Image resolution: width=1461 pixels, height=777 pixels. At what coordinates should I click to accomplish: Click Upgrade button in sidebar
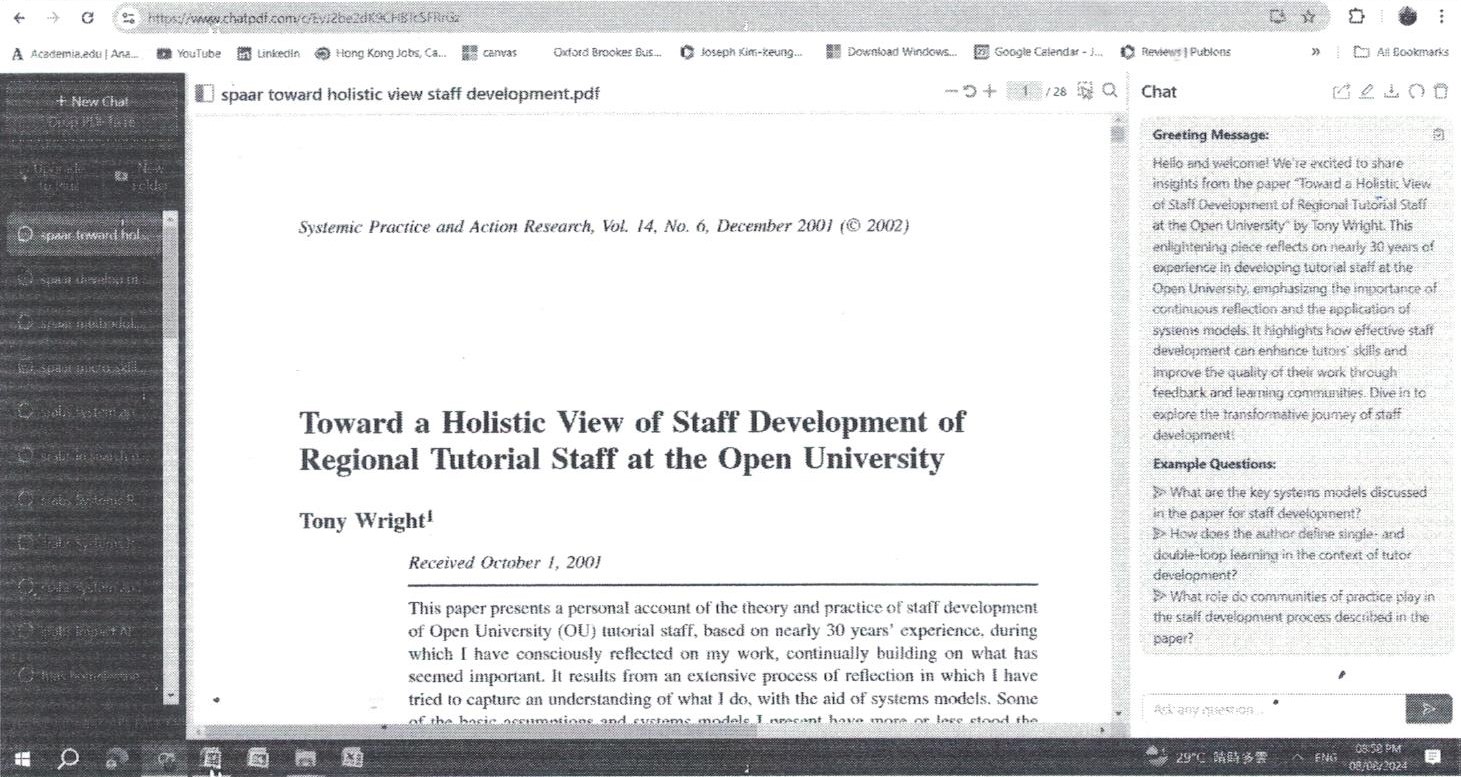(56, 177)
